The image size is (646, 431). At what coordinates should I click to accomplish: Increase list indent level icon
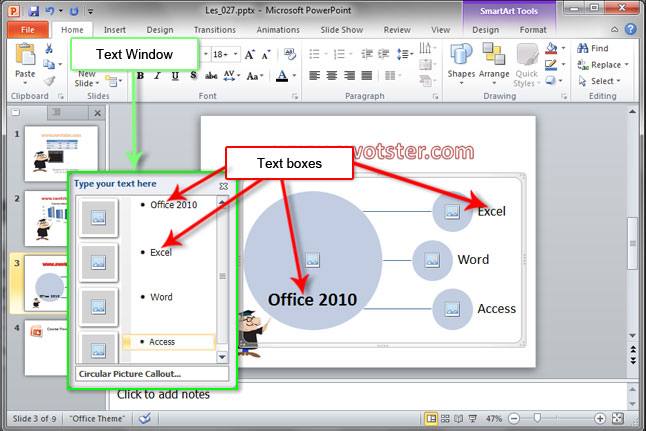tap(384, 54)
